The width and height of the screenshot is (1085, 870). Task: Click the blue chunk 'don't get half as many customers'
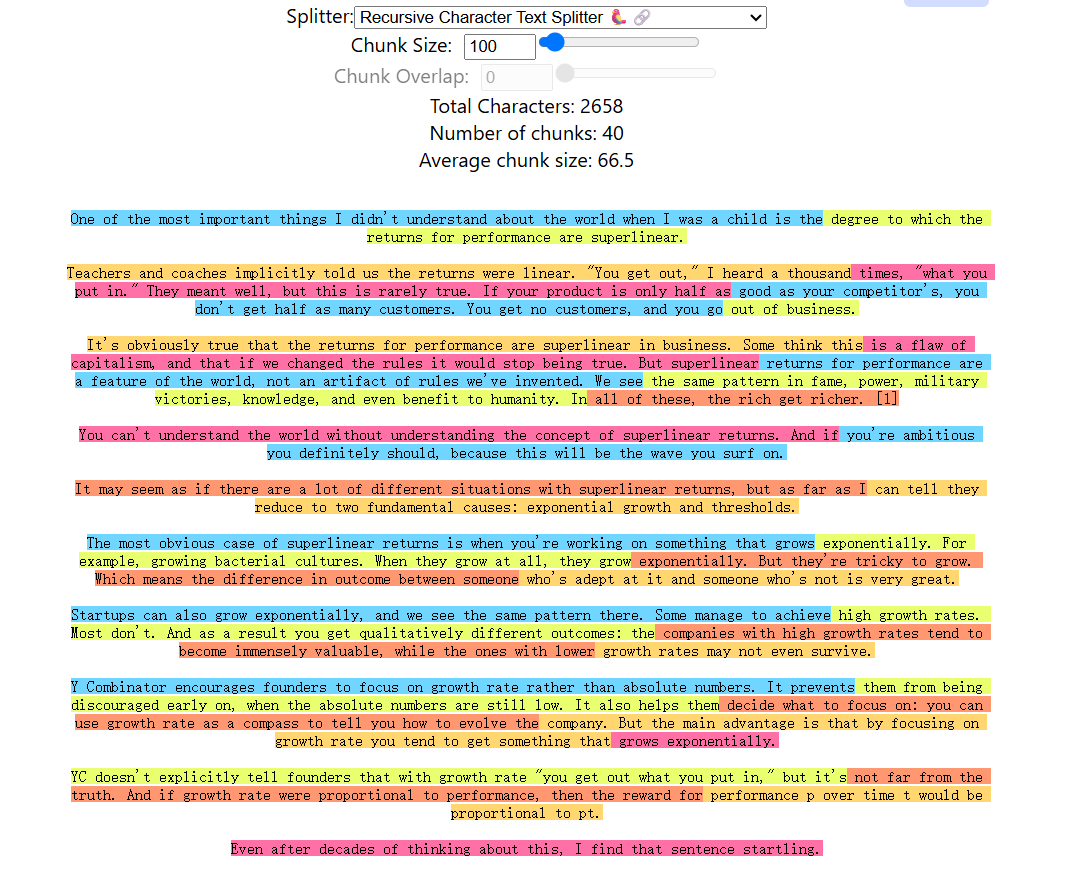(459, 309)
